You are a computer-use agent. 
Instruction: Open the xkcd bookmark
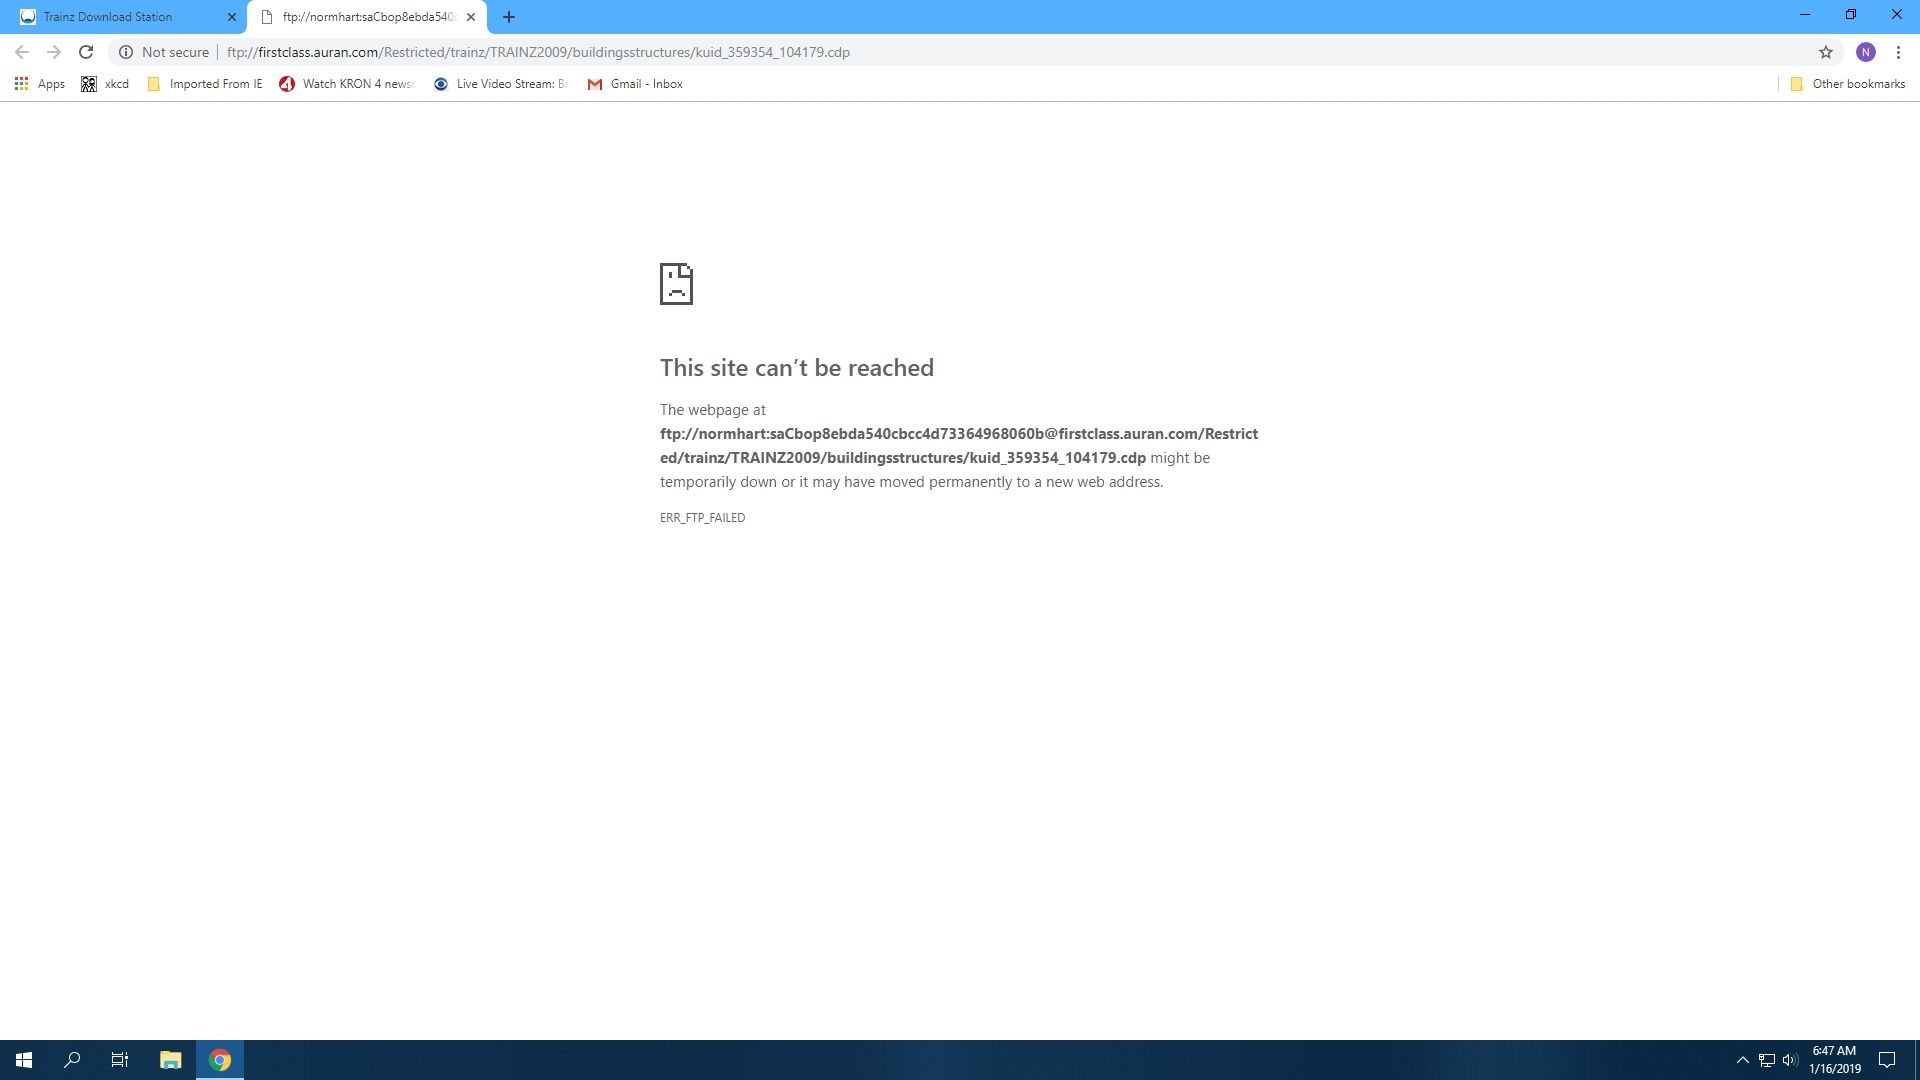click(105, 84)
